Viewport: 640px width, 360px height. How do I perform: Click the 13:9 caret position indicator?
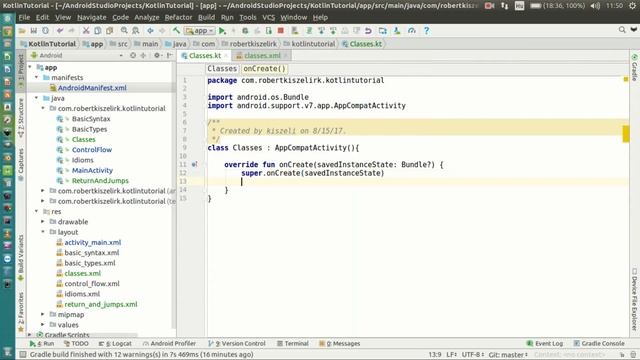click(435, 355)
